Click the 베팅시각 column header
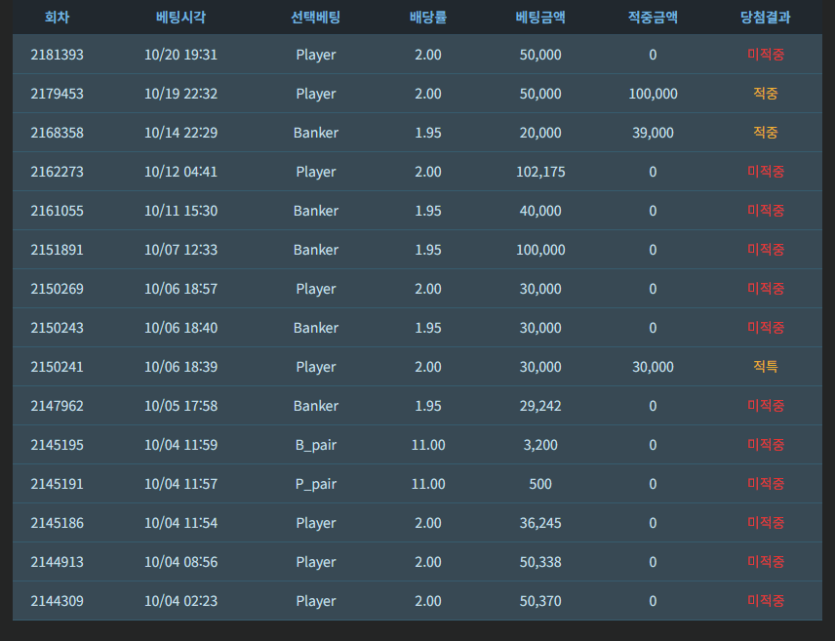This screenshot has height=641, width=835. (x=181, y=17)
